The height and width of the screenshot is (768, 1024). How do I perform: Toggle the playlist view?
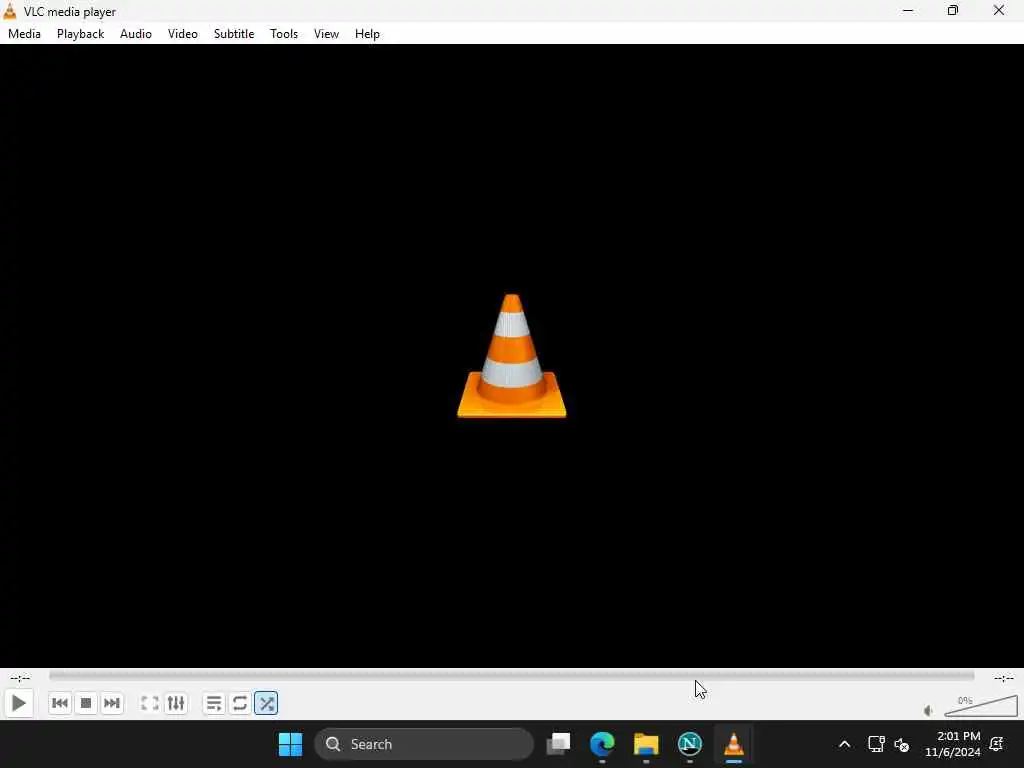click(214, 703)
